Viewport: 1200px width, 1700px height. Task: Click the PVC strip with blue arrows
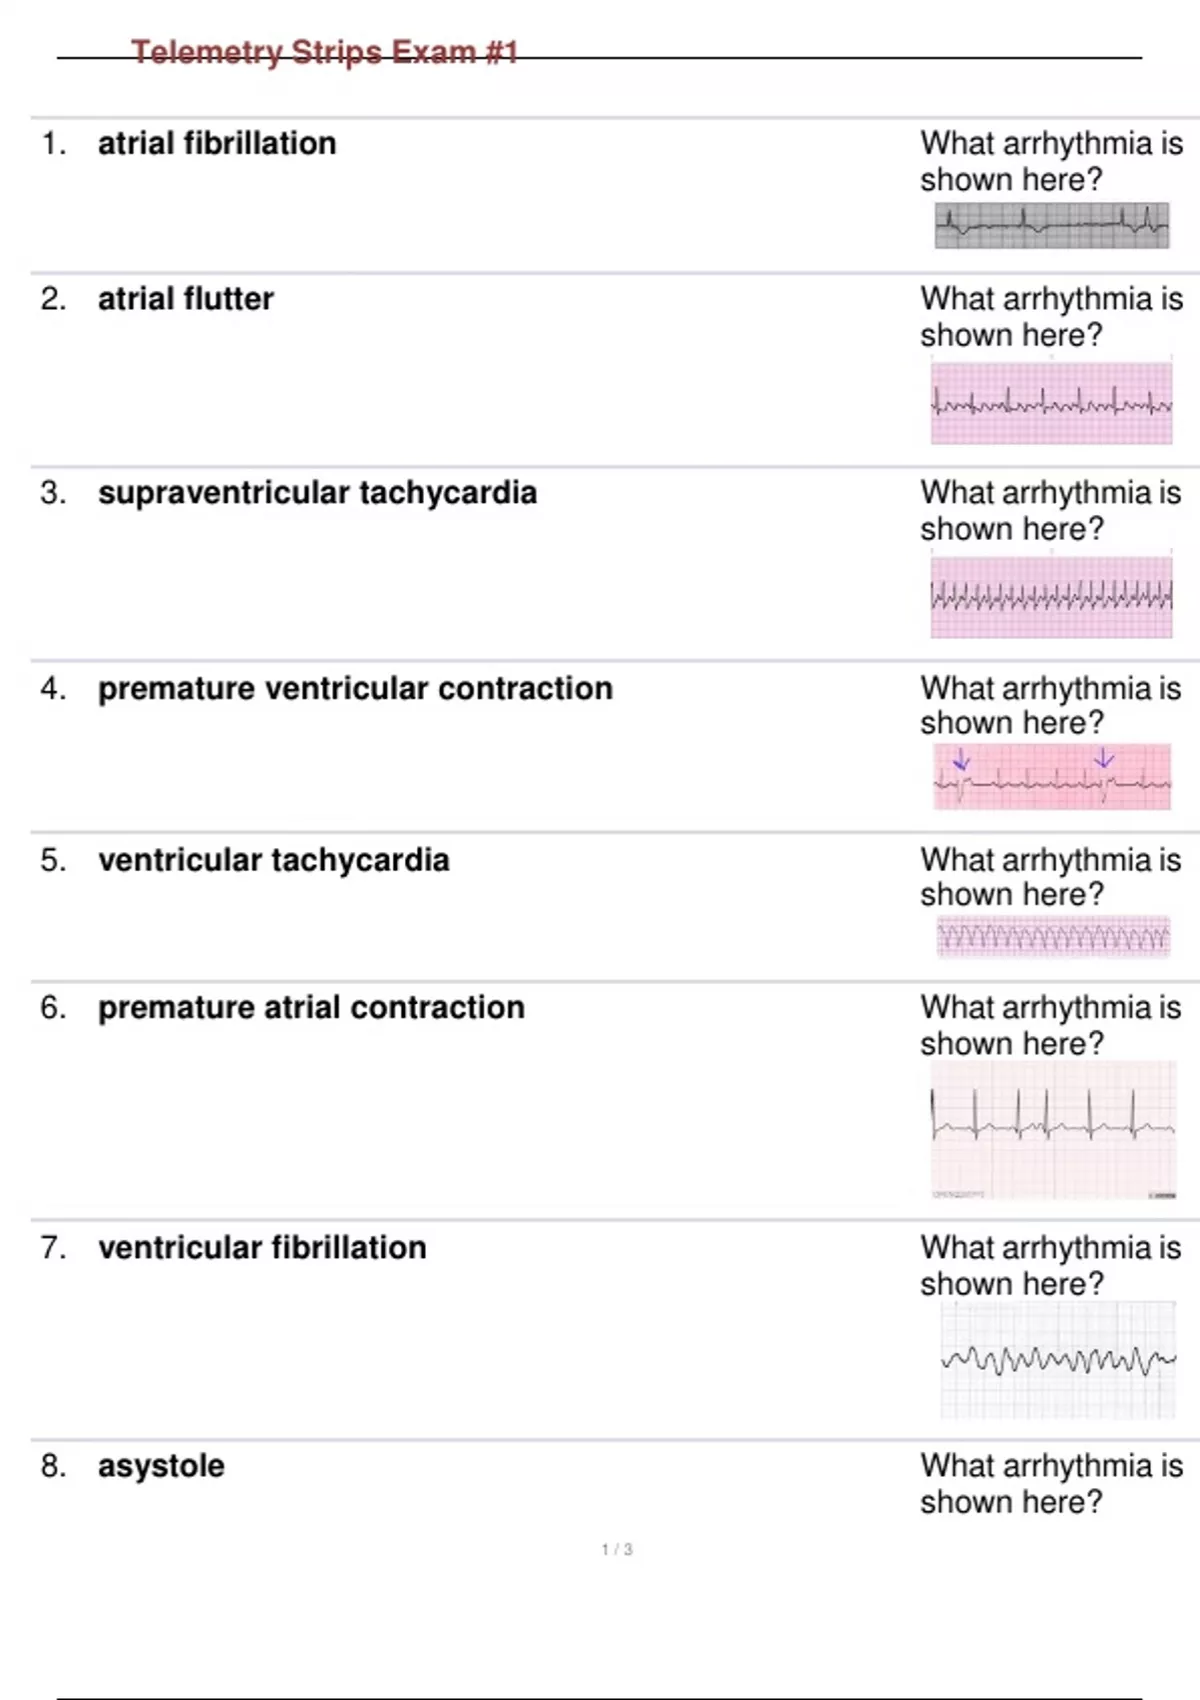click(1052, 777)
